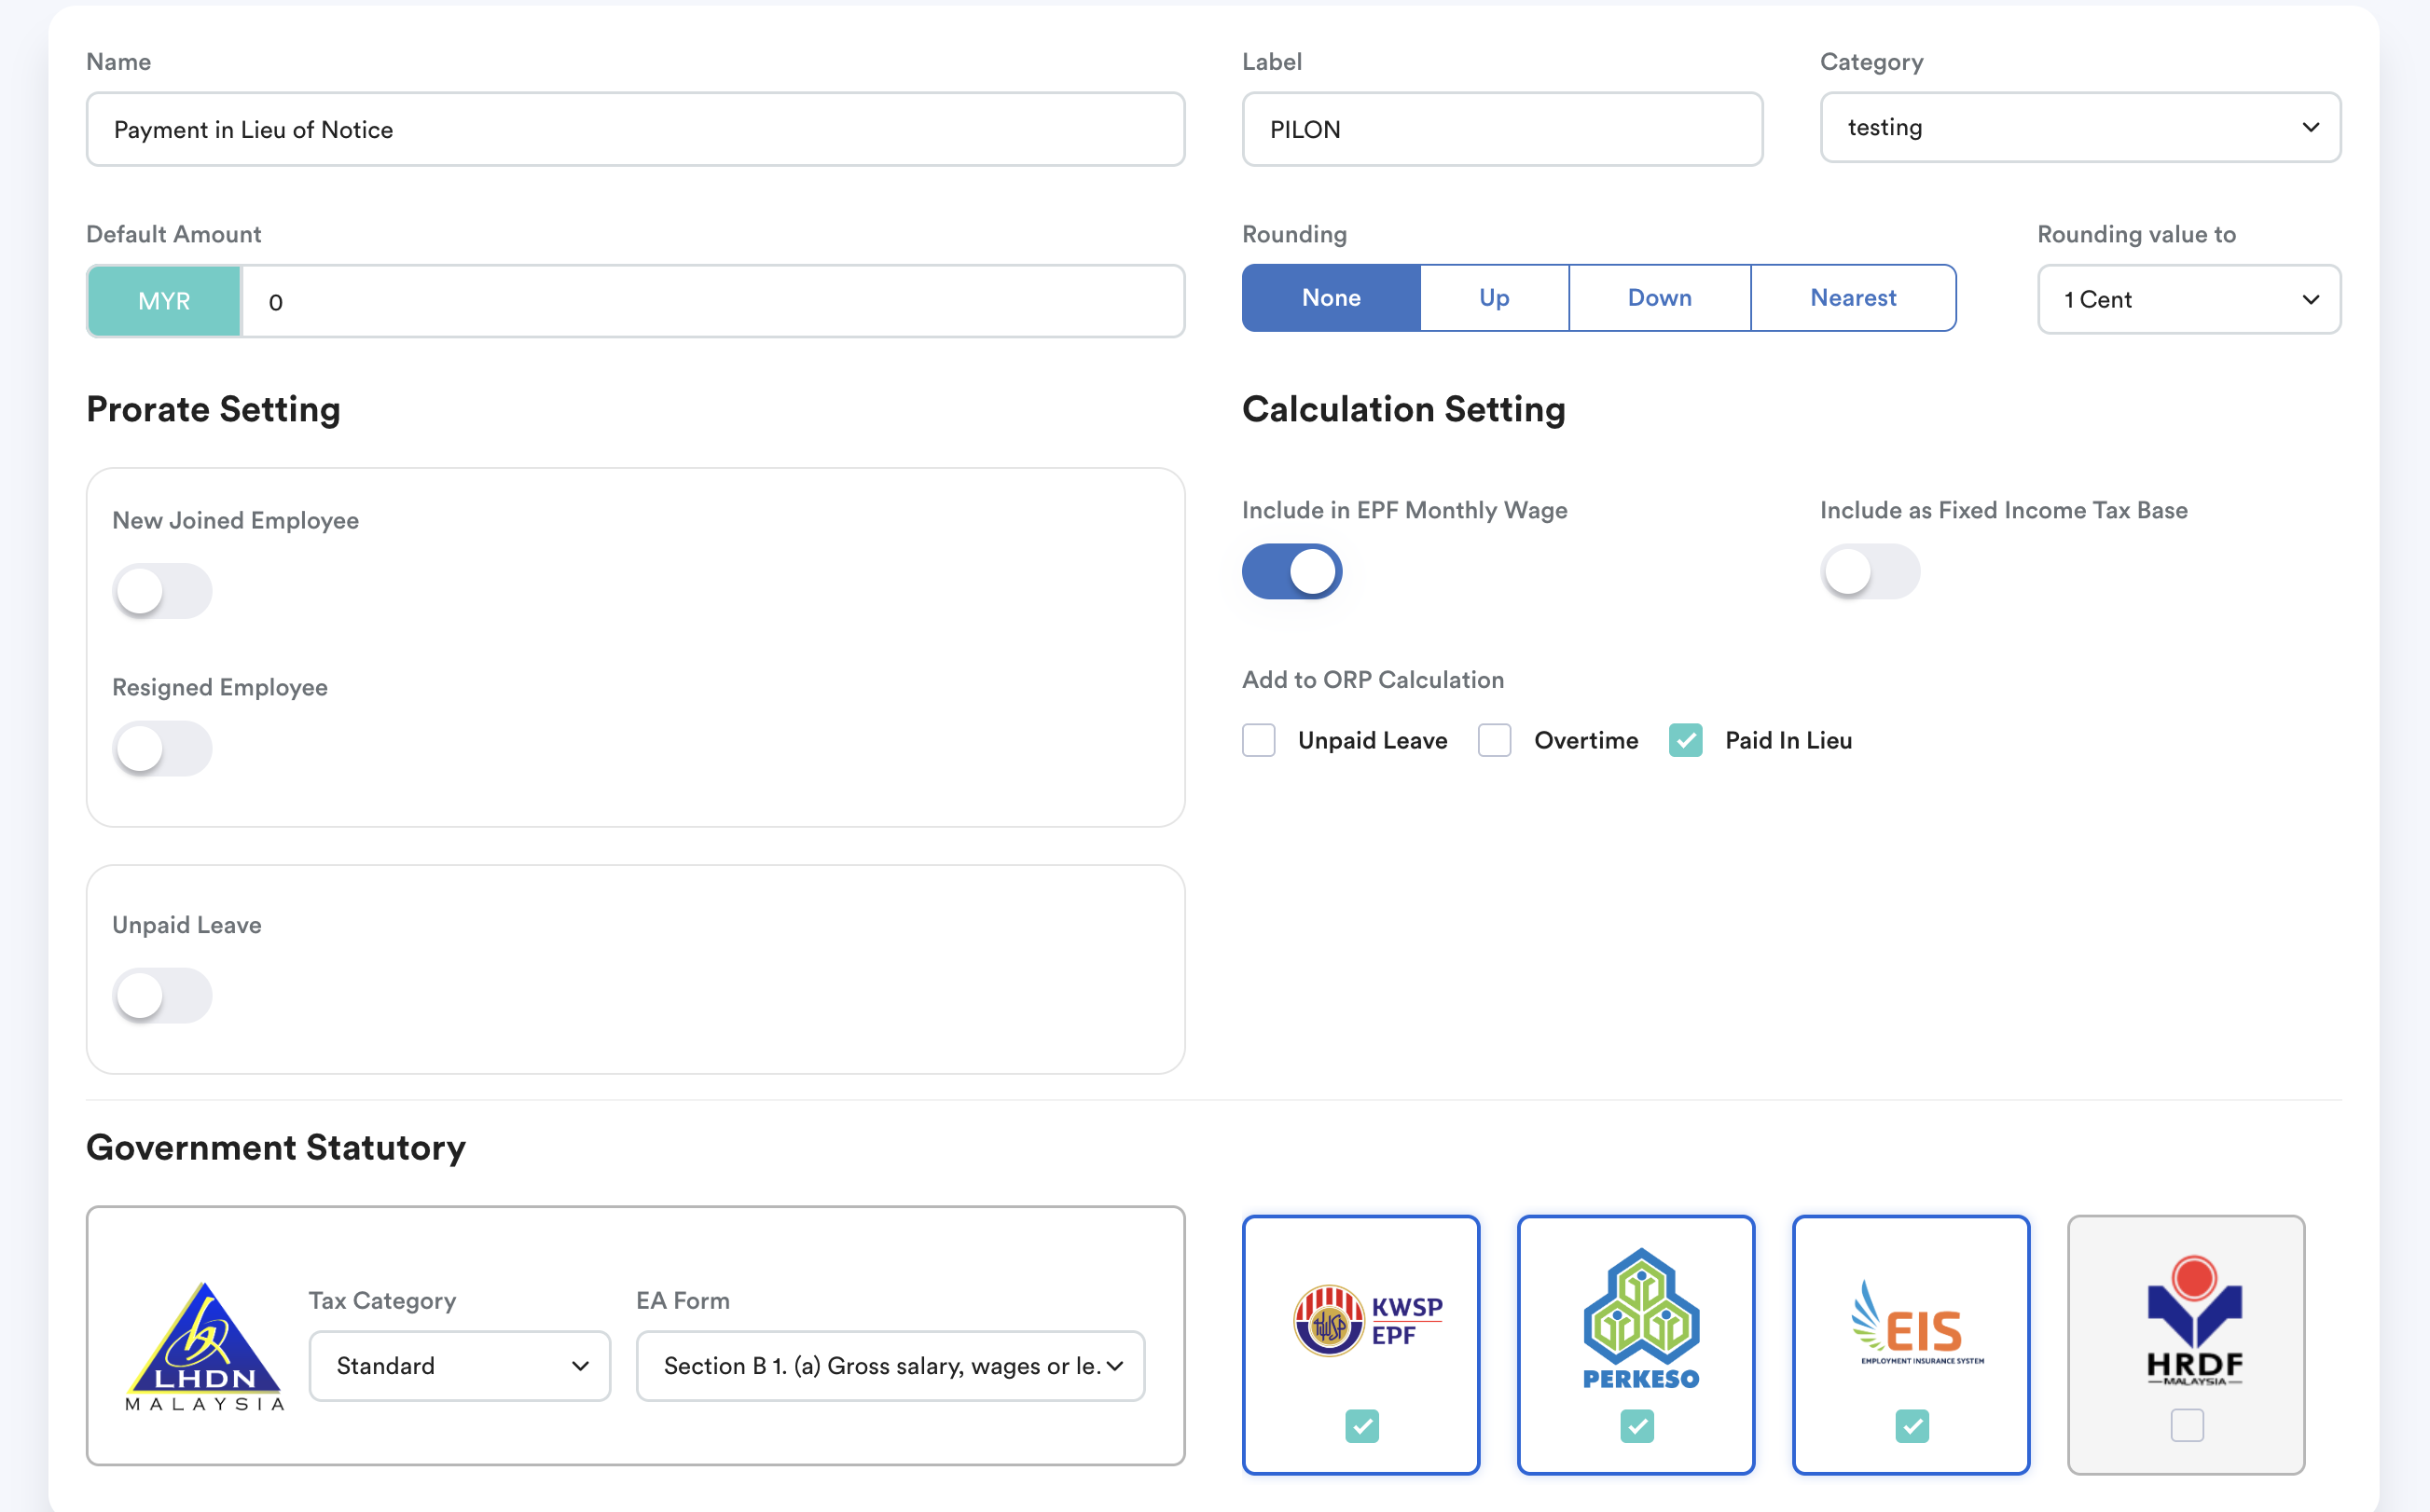The width and height of the screenshot is (2430, 1512).
Task: Check the Unpaid Leave ORP checkbox
Action: pyautogui.click(x=1259, y=741)
